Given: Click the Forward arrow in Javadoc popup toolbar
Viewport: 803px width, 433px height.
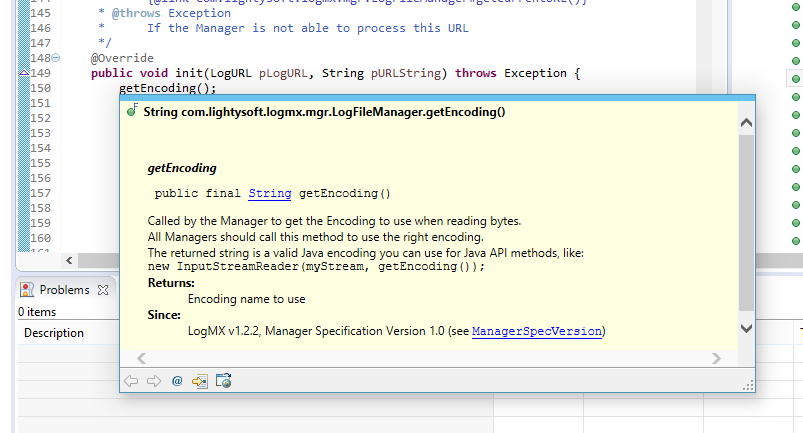Looking at the screenshot, I should pos(154,381).
